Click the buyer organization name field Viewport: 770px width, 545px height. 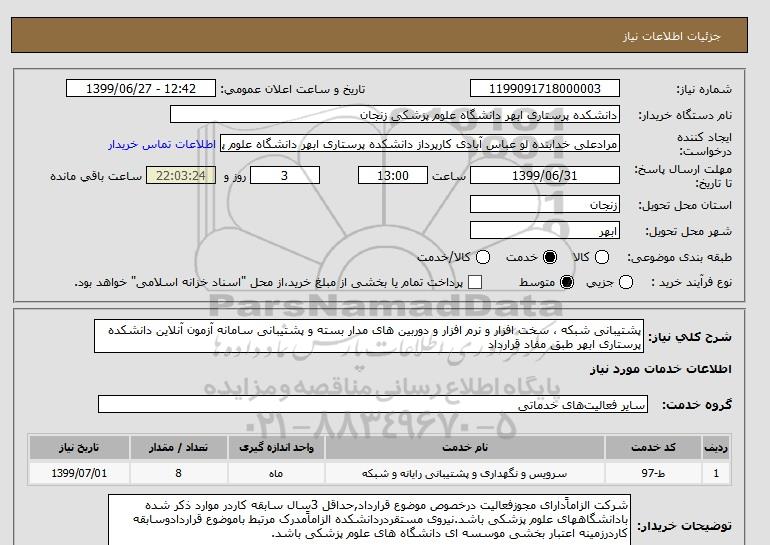(x=395, y=115)
